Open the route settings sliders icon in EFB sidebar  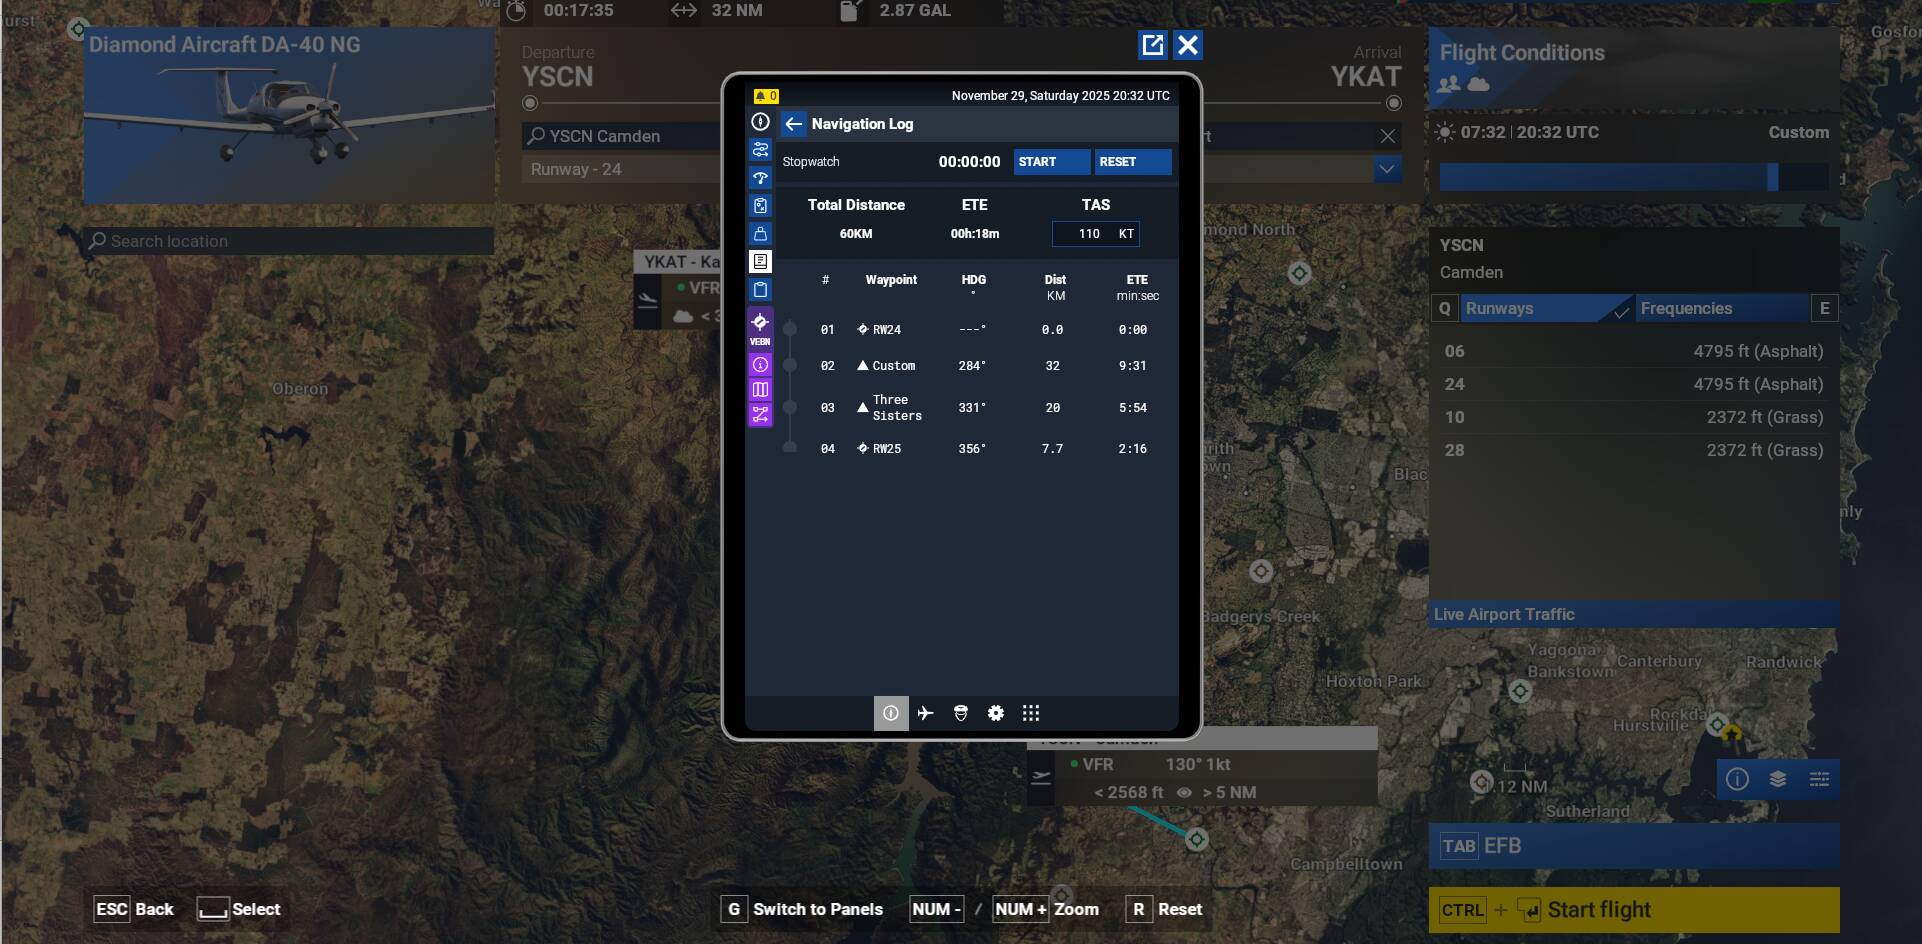[x=760, y=150]
